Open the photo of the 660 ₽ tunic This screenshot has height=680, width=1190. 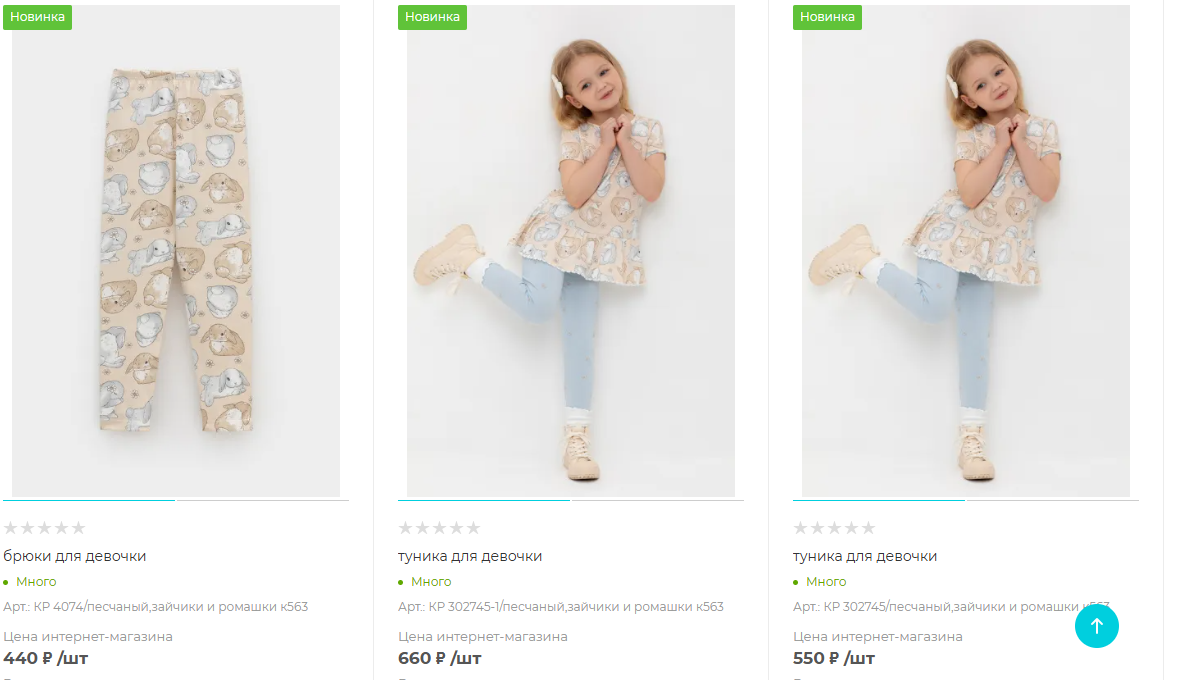(x=570, y=250)
